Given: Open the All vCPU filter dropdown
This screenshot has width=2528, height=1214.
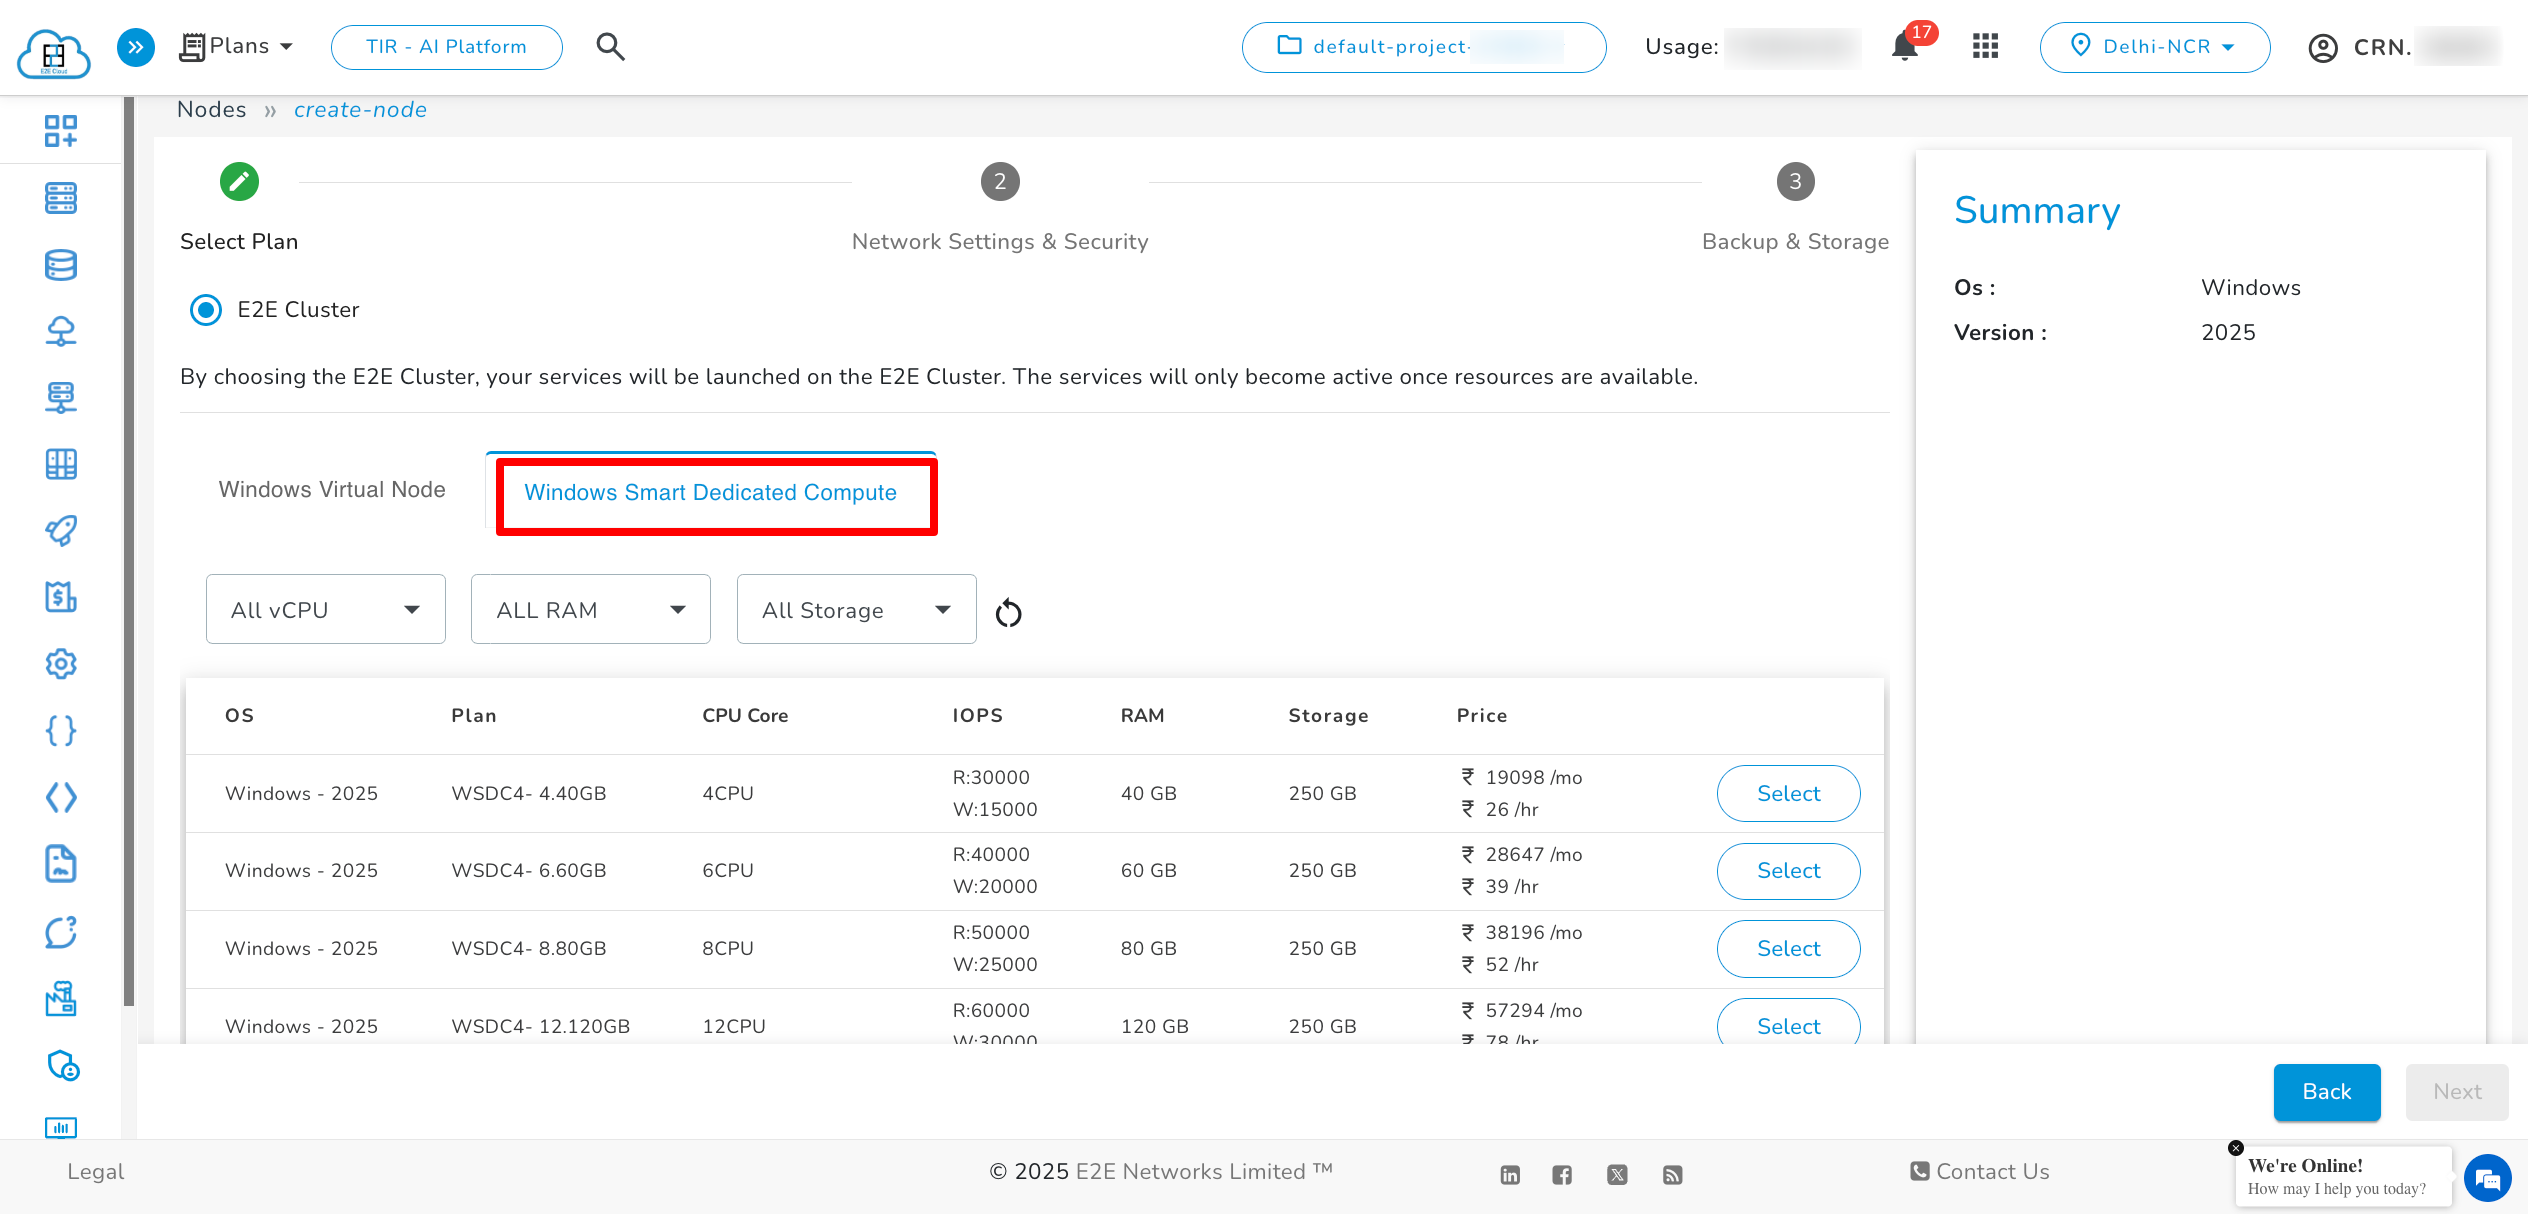Looking at the screenshot, I should click(326, 609).
